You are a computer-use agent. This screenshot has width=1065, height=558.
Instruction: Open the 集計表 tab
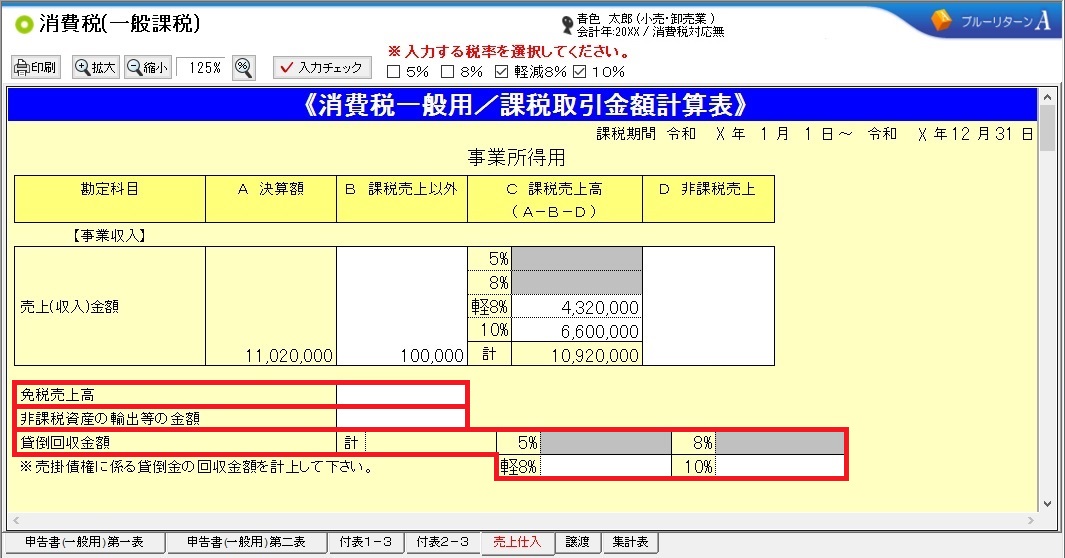tap(630, 542)
